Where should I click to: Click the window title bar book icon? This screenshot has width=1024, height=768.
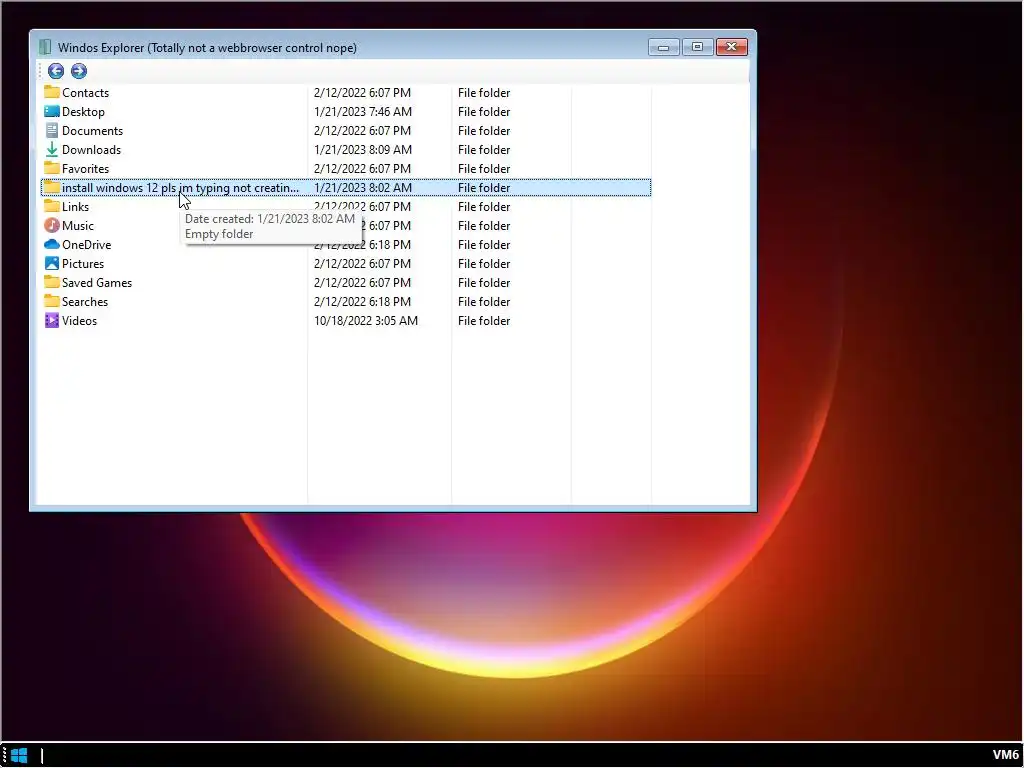44,47
